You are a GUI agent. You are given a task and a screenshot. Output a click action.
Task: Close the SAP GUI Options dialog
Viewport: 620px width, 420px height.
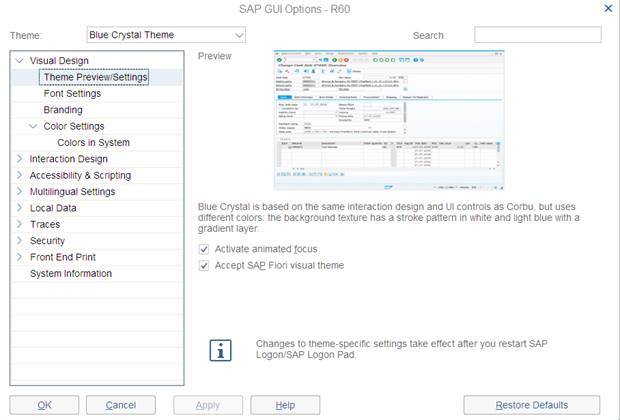609,8
